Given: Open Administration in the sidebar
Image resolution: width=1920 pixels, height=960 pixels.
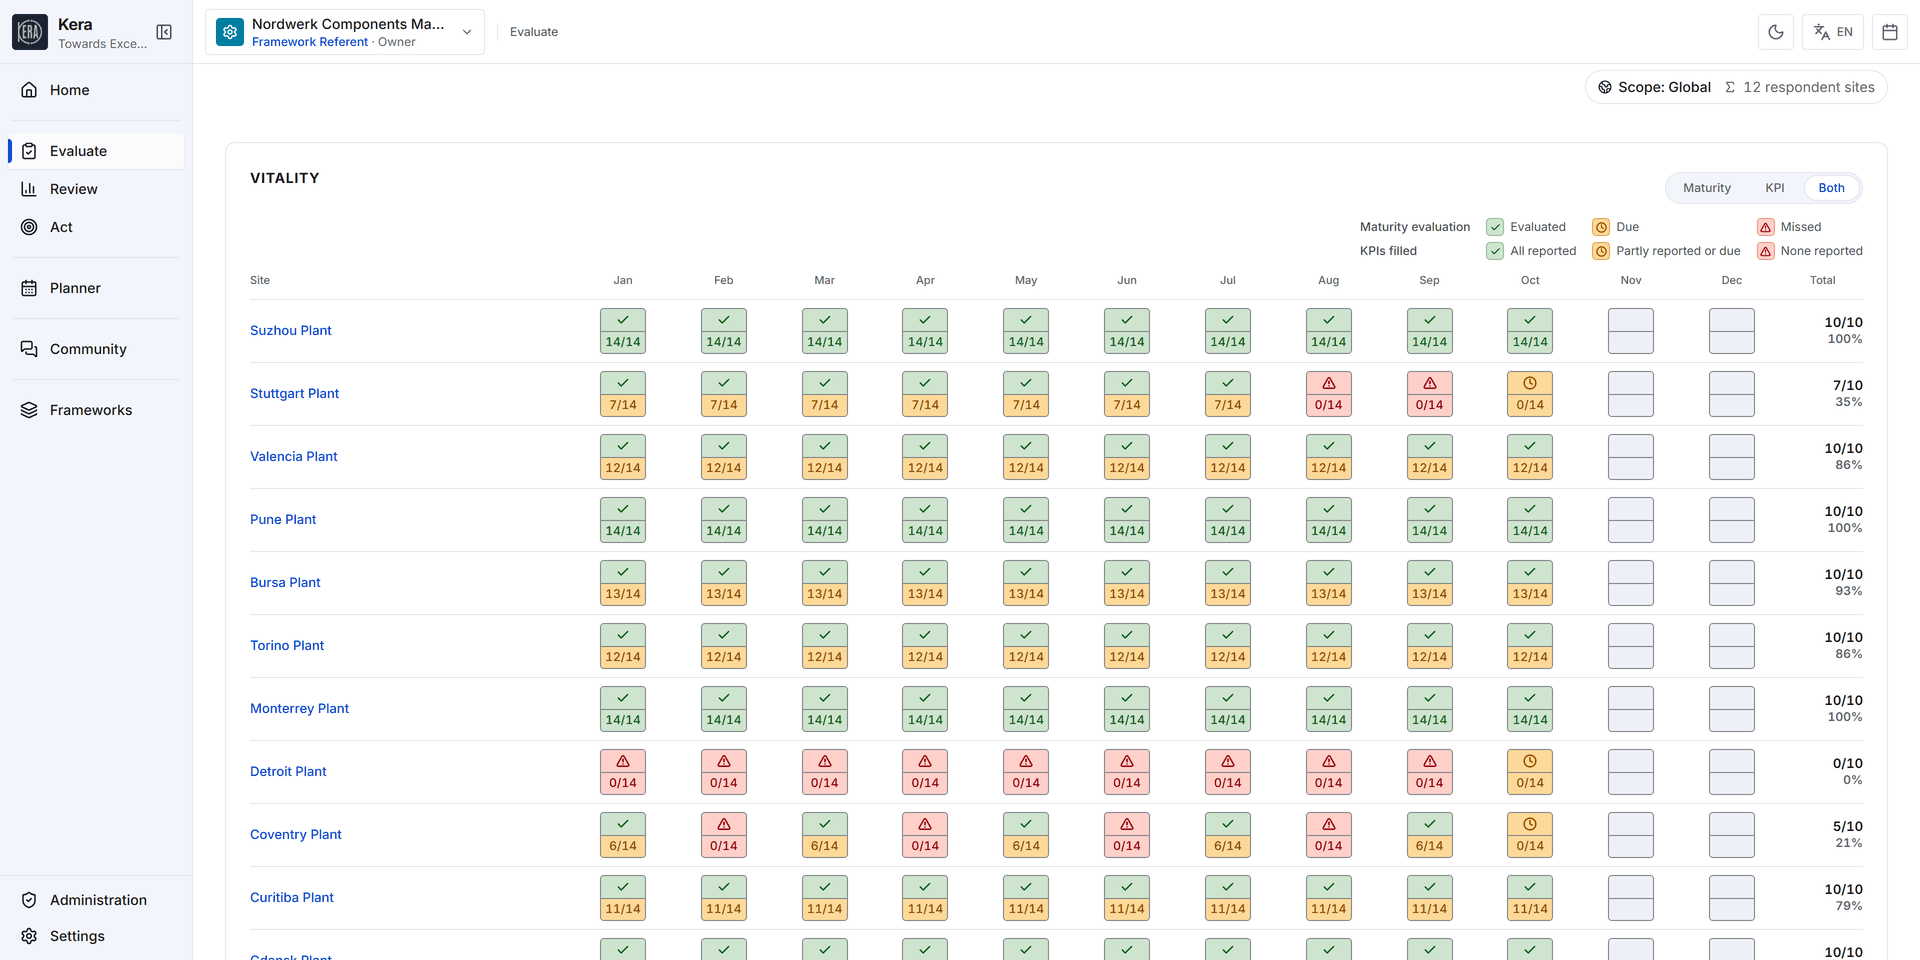Looking at the screenshot, I should click(x=96, y=900).
